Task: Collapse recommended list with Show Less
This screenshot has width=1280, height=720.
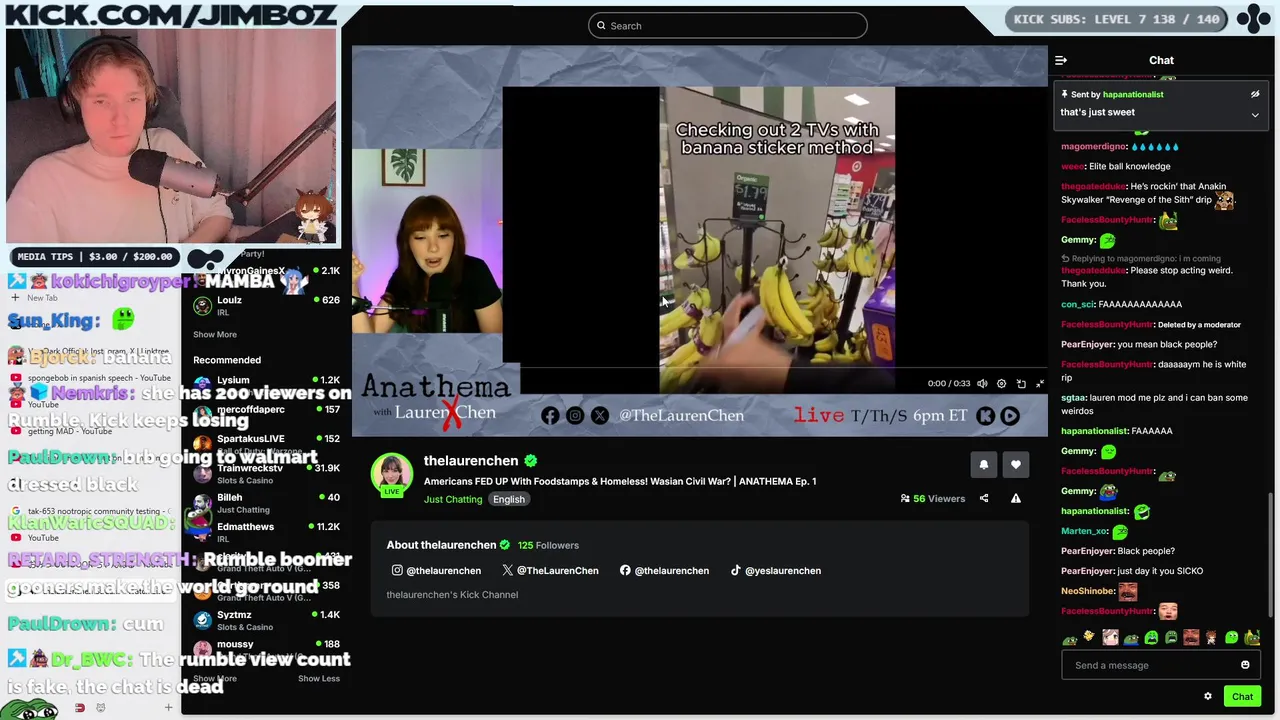Action: coord(319,679)
